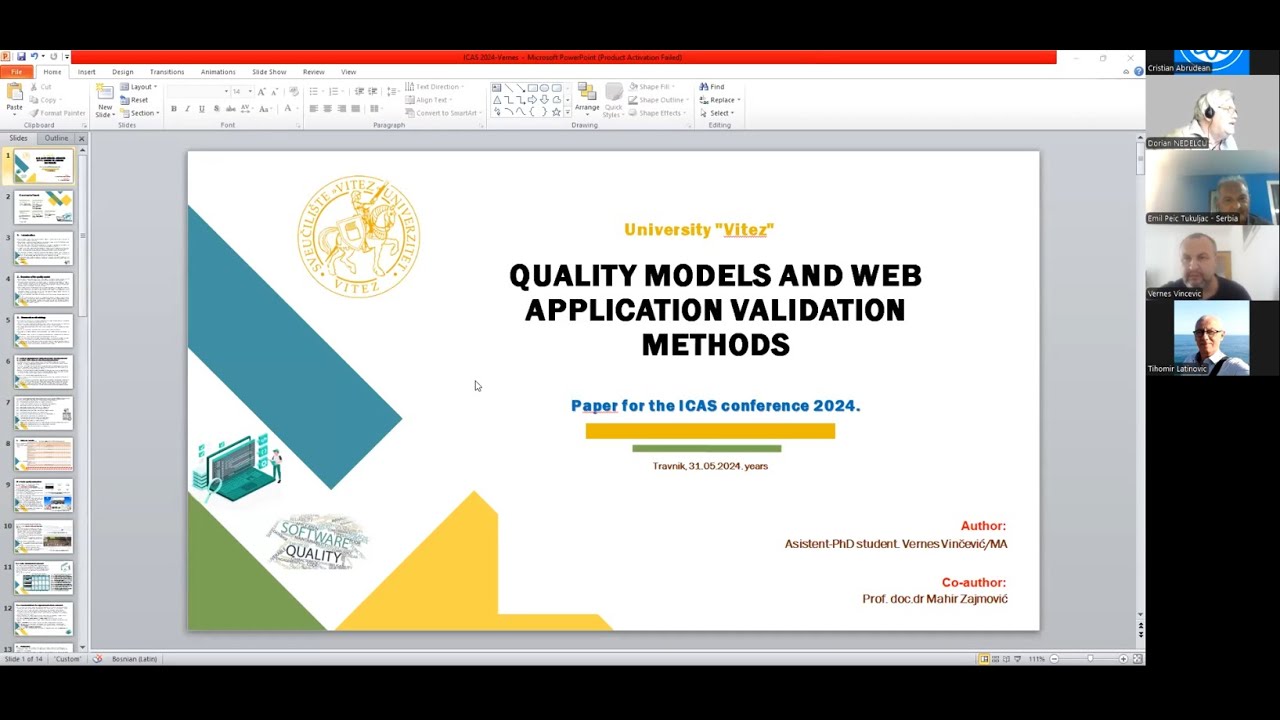Open the Transitions ribbon tab
This screenshot has height=720, width=1280.
pyautogui.click(x=167, y=72)
